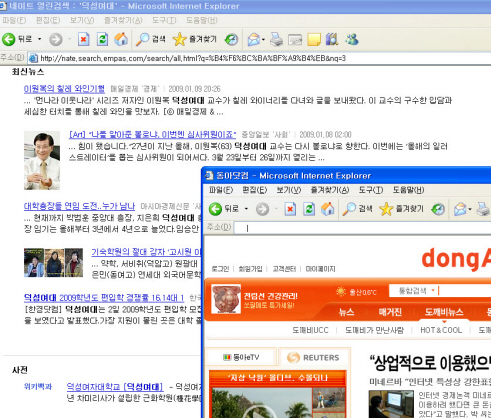Open the 도움말(H) menu in the dongA window

pos(408,190)
